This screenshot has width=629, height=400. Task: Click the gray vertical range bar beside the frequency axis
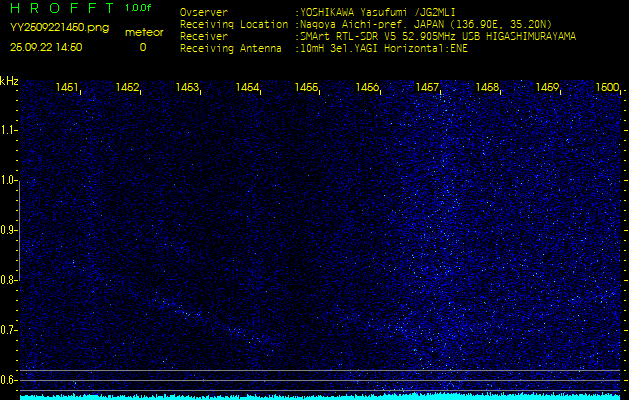(19, 231)
